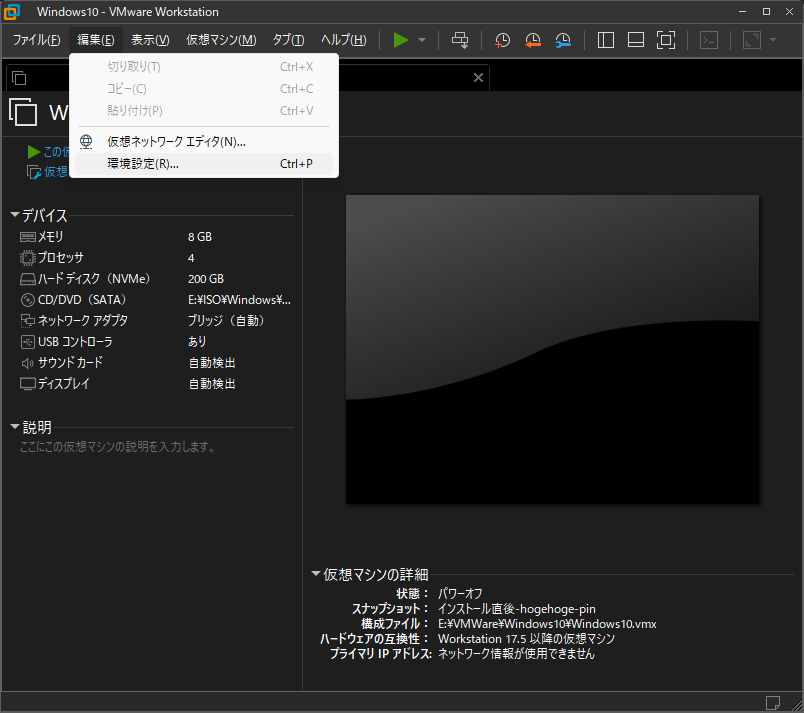The height and width of the screenshot is (713, 804).
Task: Click the config file path E:¥VMWare¥Windows10¥Windows10.vmx
Action: pyautogui.click(x=547, y=624)
